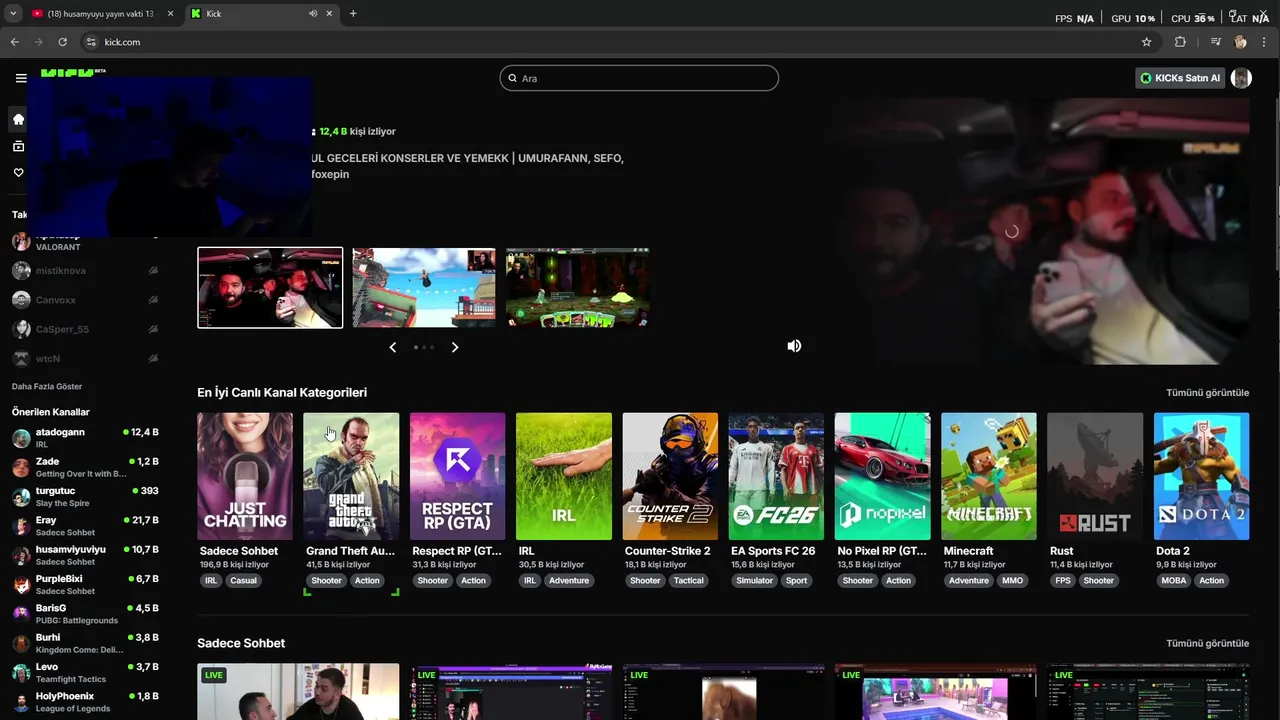
Task: Open the Grand Theft Auto category cover
Action: click(351, 476)
